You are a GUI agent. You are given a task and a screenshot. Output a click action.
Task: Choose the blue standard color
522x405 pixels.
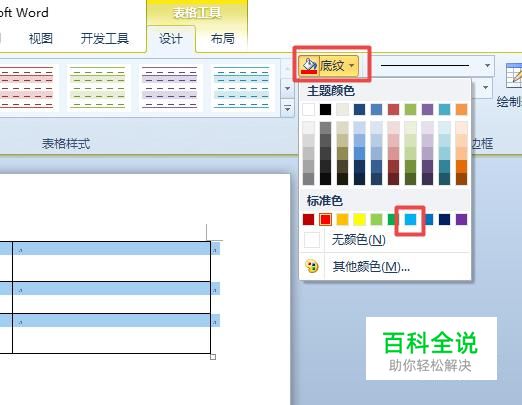pyautogui.click(x=429, y=219)
